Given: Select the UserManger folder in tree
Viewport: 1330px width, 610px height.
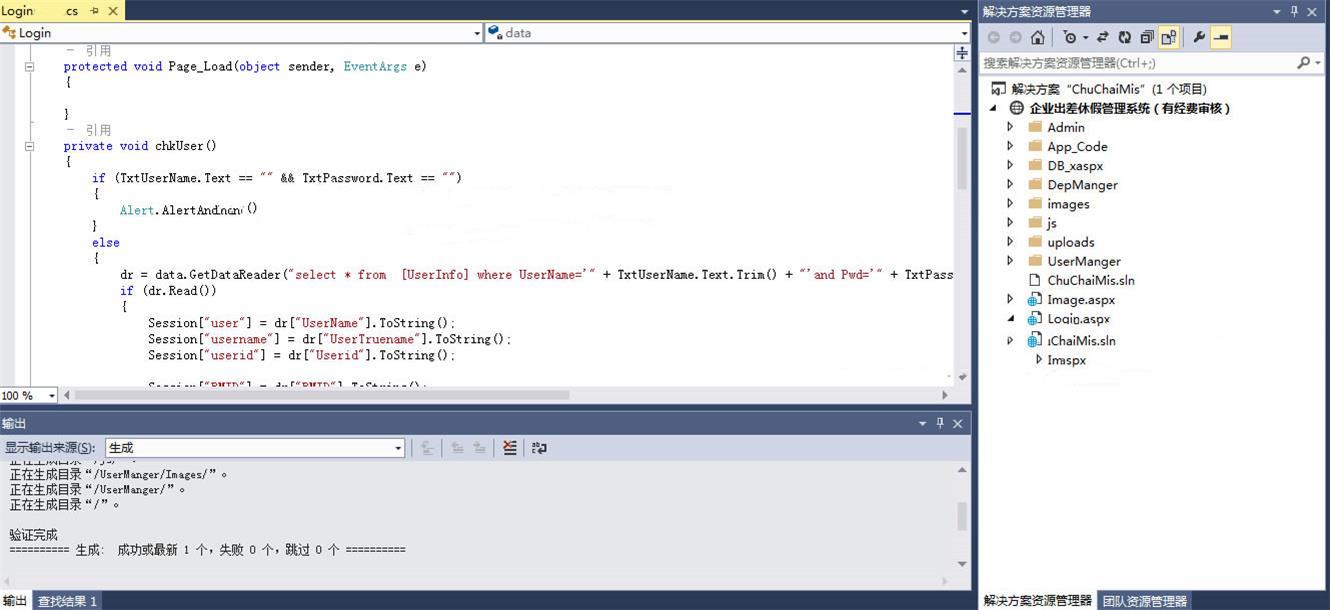Looking at the screenshot, I should coord(1083,261).
